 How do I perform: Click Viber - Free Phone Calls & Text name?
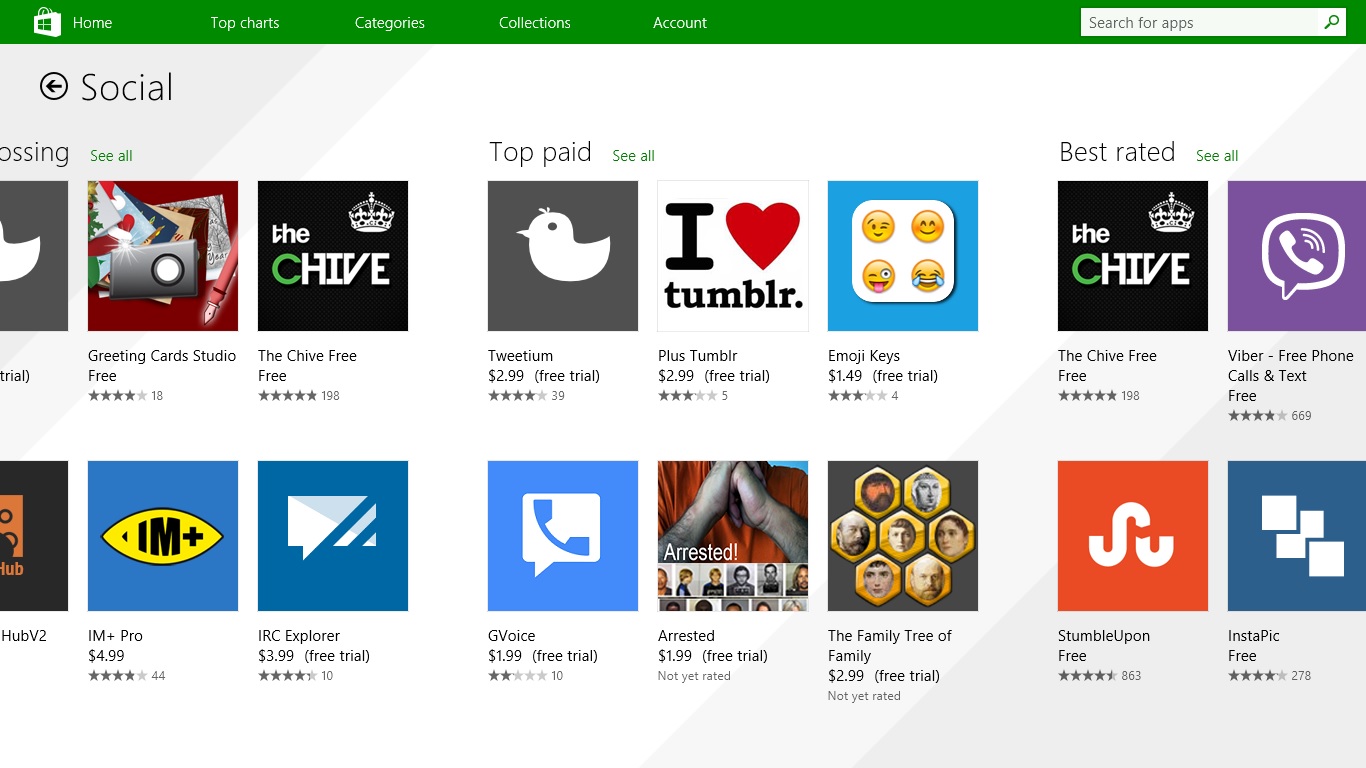click(x=1291, y=365)
